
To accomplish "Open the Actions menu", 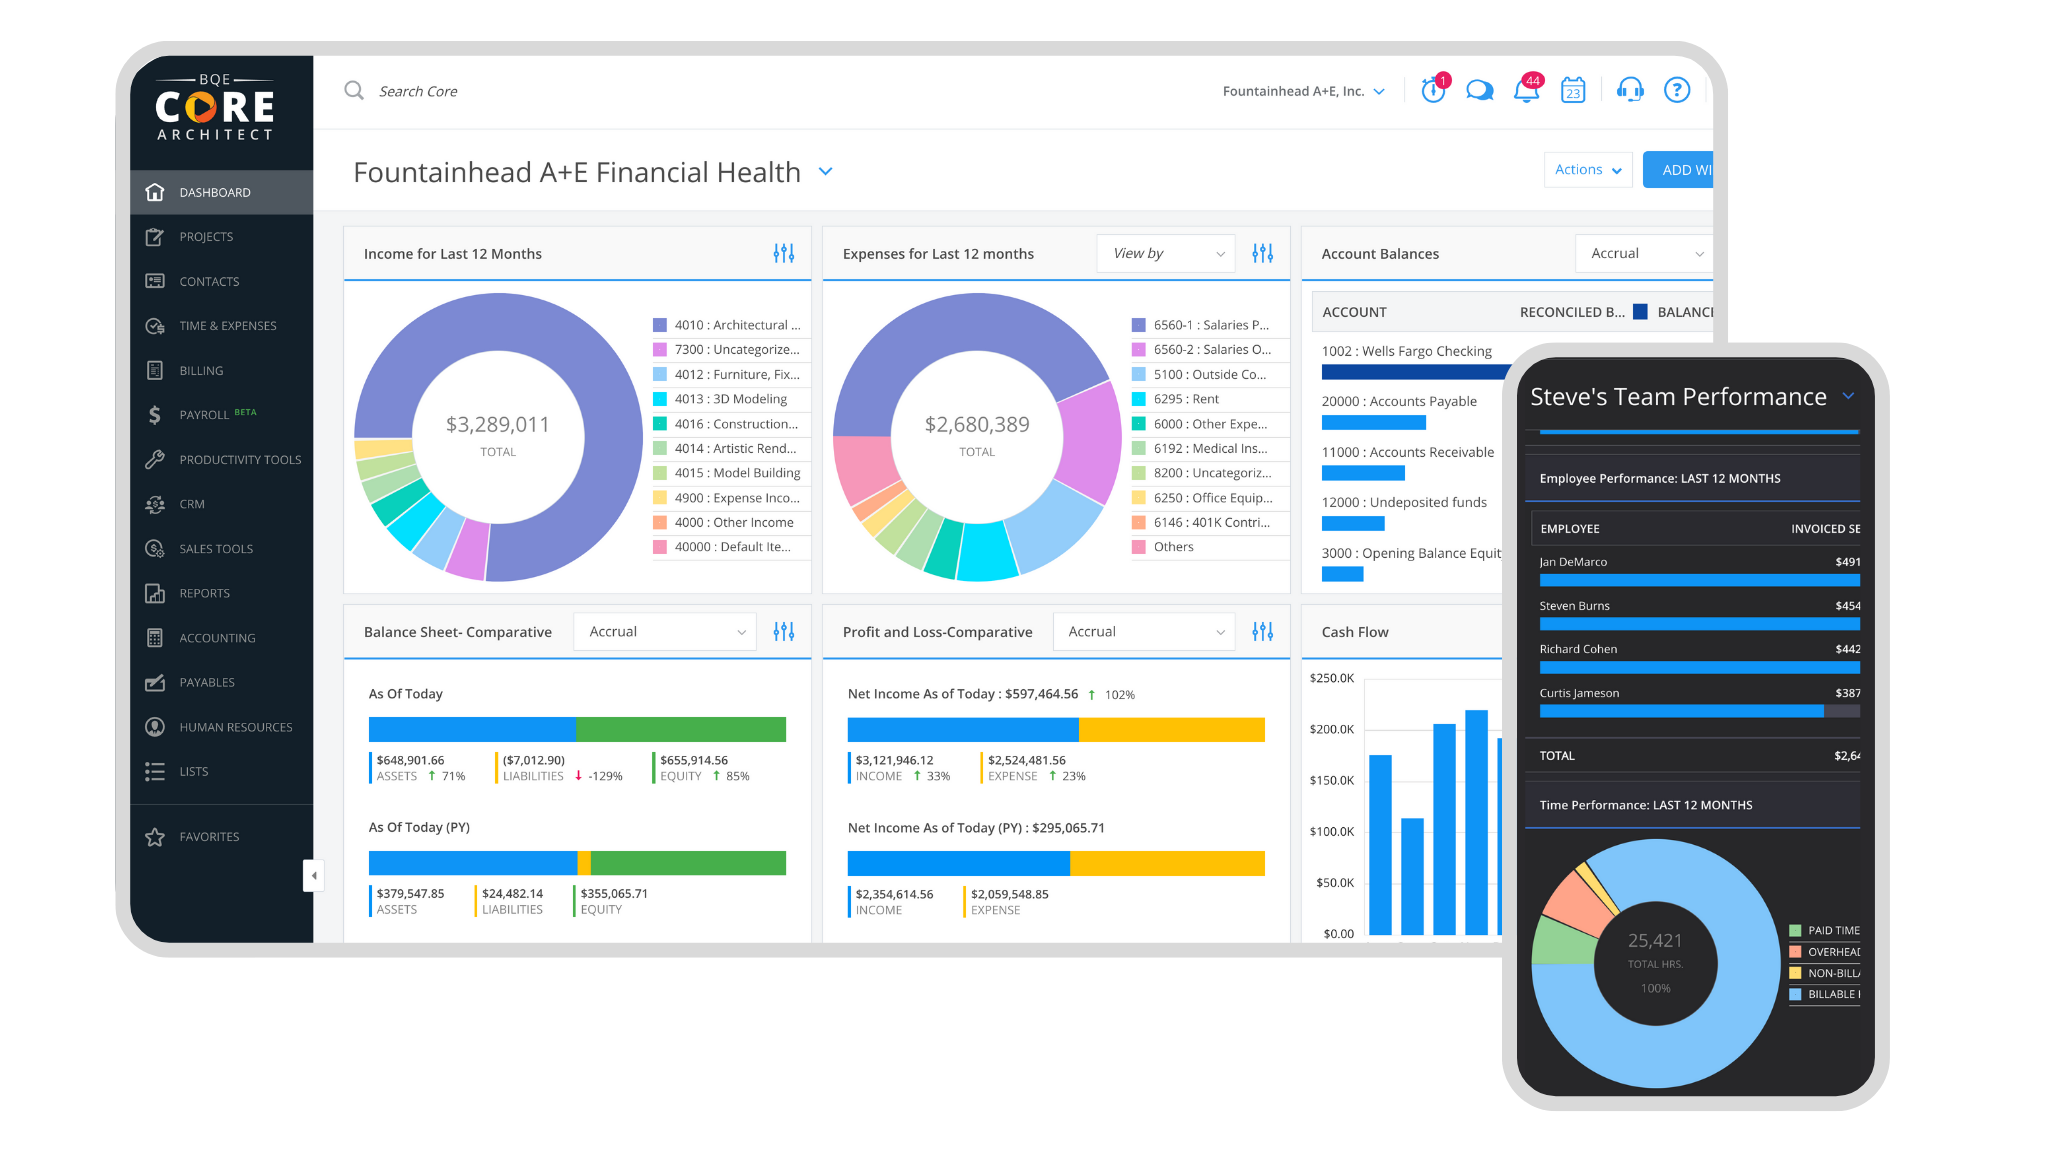I will [x=1585, y=169].
